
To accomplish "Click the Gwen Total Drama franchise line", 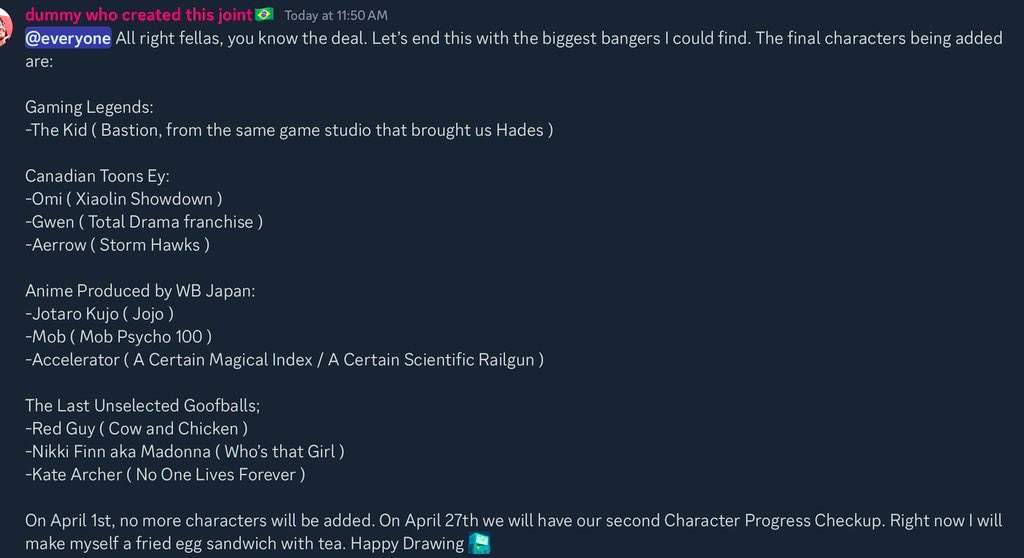I will pyautogui.click(x=144, y=222).
